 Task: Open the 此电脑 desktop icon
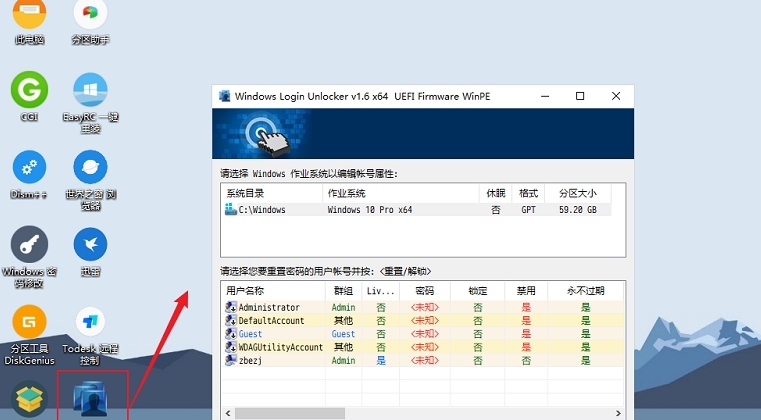pyautogui.click(x=30, y=15)
